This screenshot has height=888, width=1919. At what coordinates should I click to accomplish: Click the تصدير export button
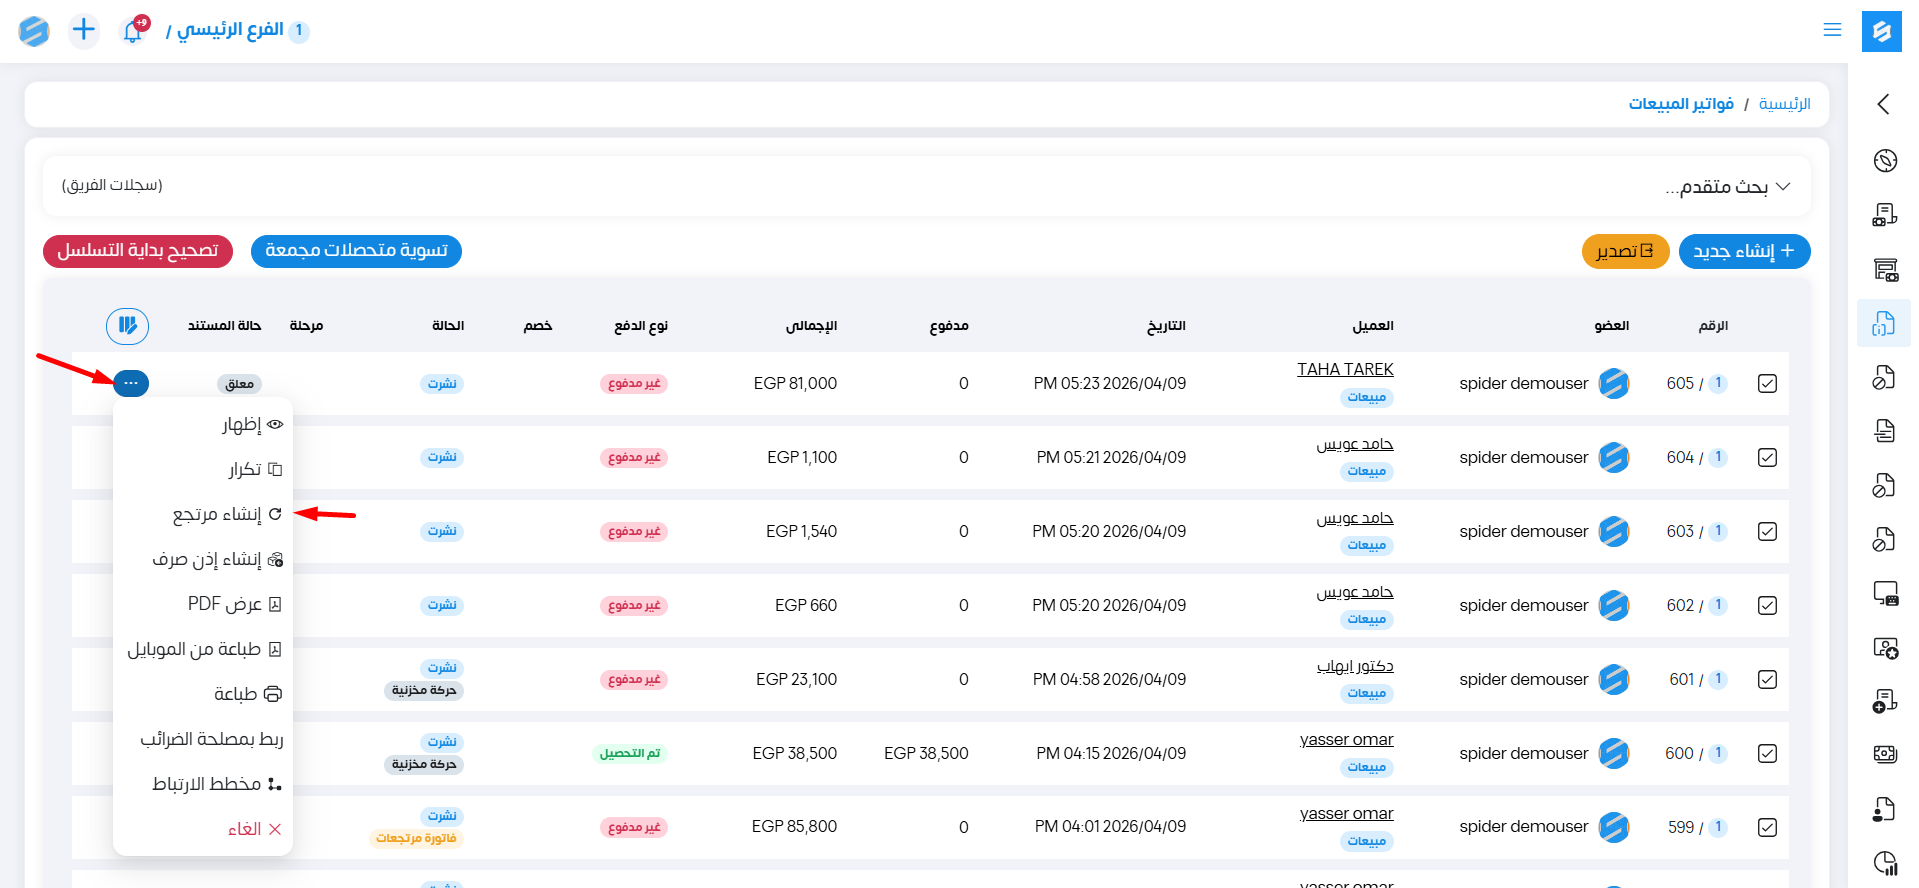1625,251
